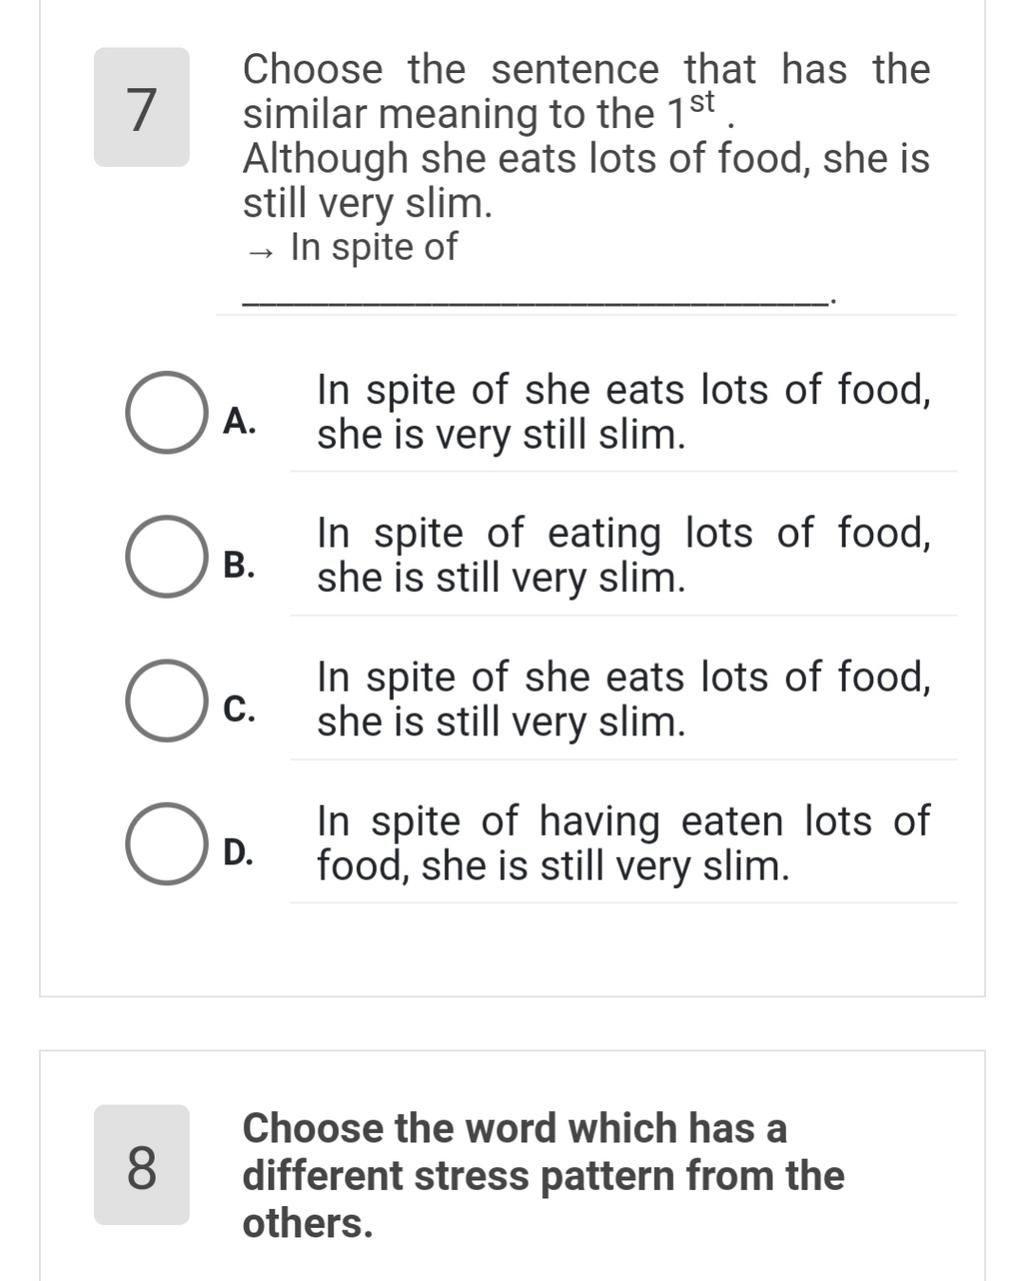
Task: Click the bold letter label 'C.'
Action: coord(240,708)
